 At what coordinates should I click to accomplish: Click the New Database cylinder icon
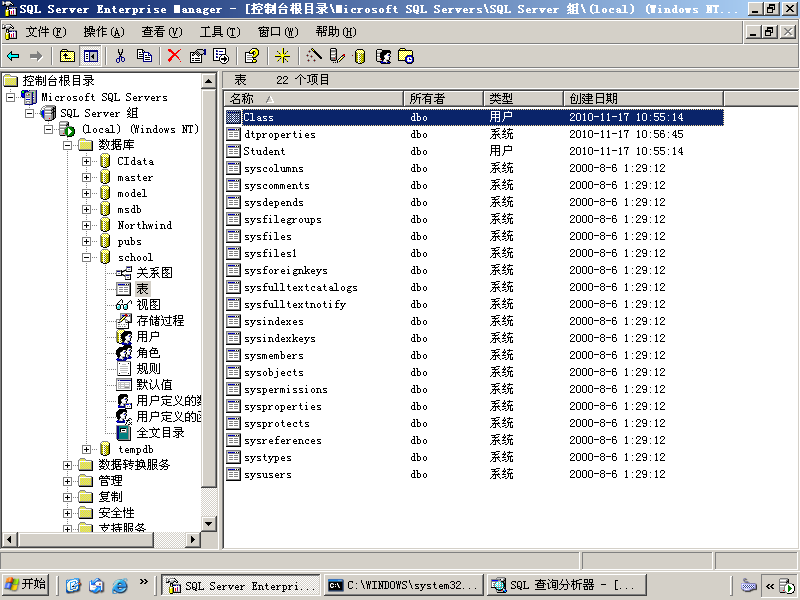[x=360, y=56]
